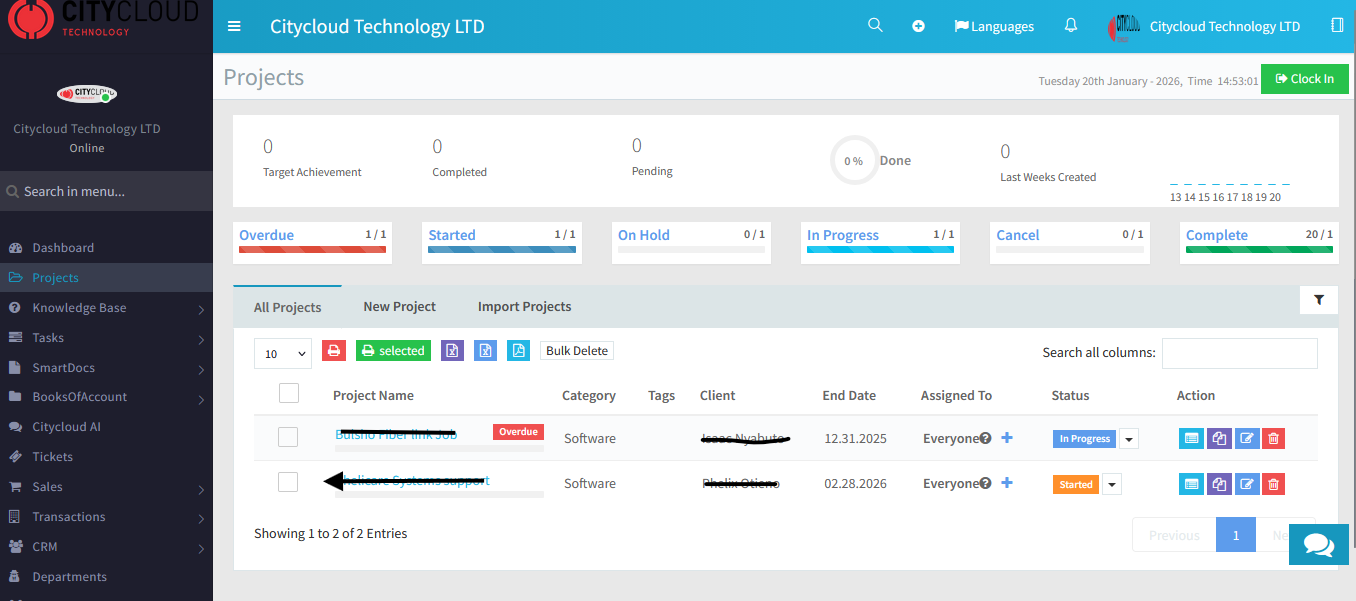Export table with blue CSV file icon
The height and width of the screenshot is (601, 1356).
tap(485, 351)
